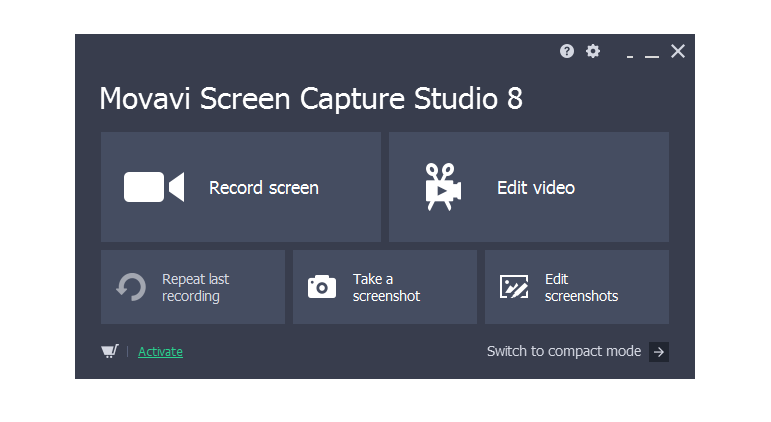Click the camcorder icon on Record screen
This screenshot has width=771, height=422.
tap(154, 187)
